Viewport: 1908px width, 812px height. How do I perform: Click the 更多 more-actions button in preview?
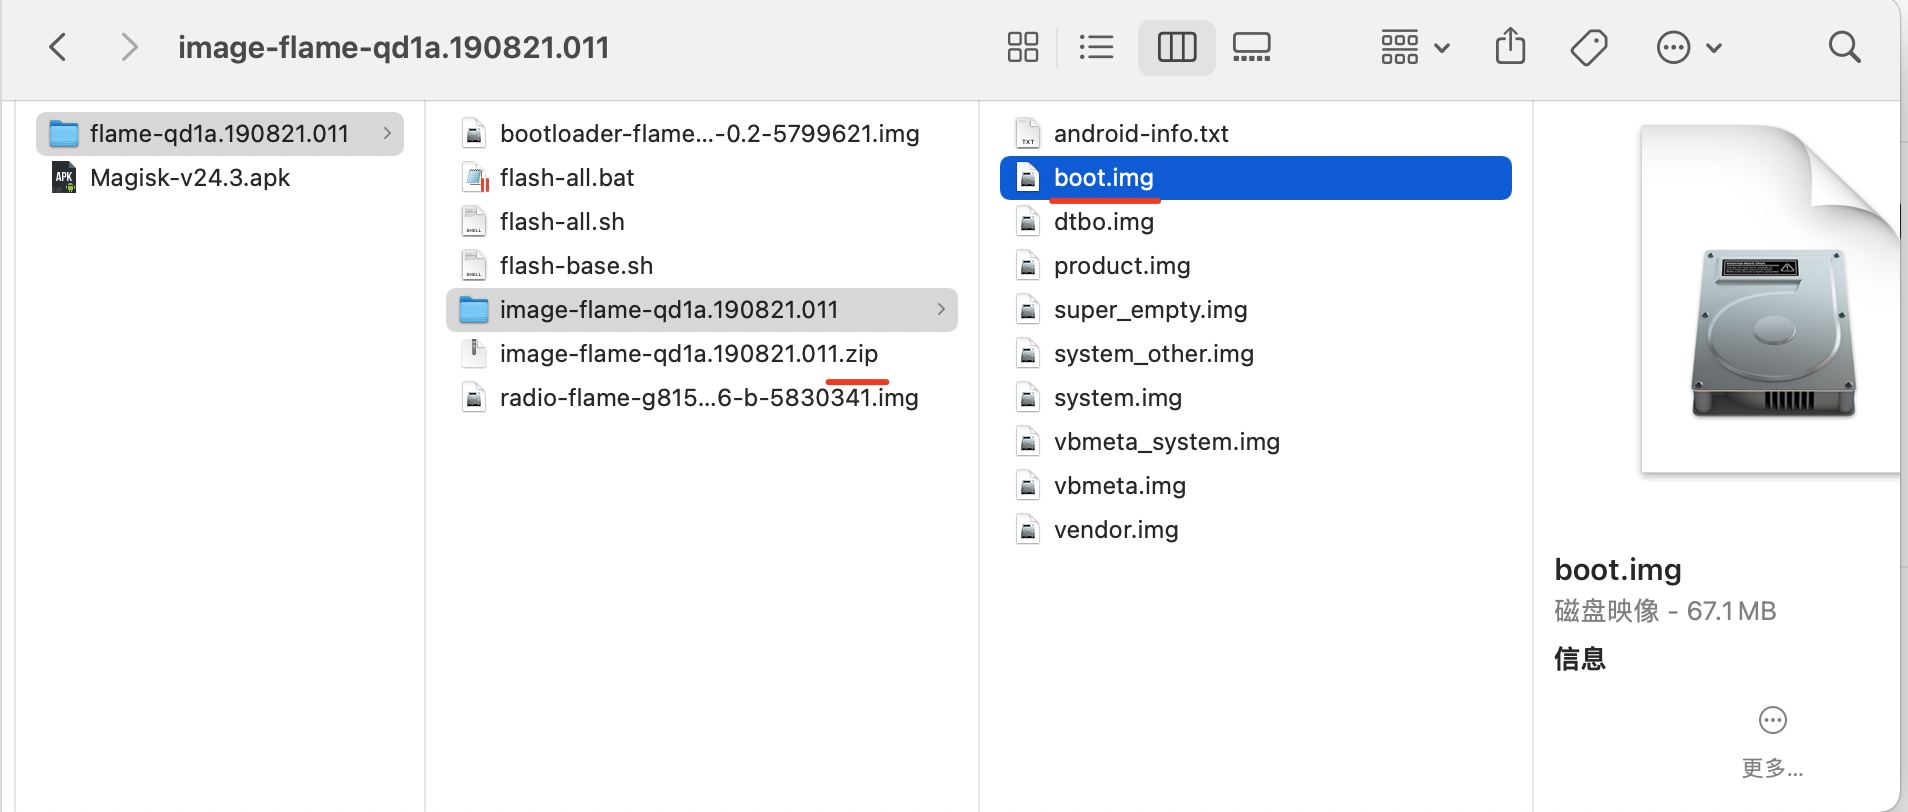click(1773, 743)
